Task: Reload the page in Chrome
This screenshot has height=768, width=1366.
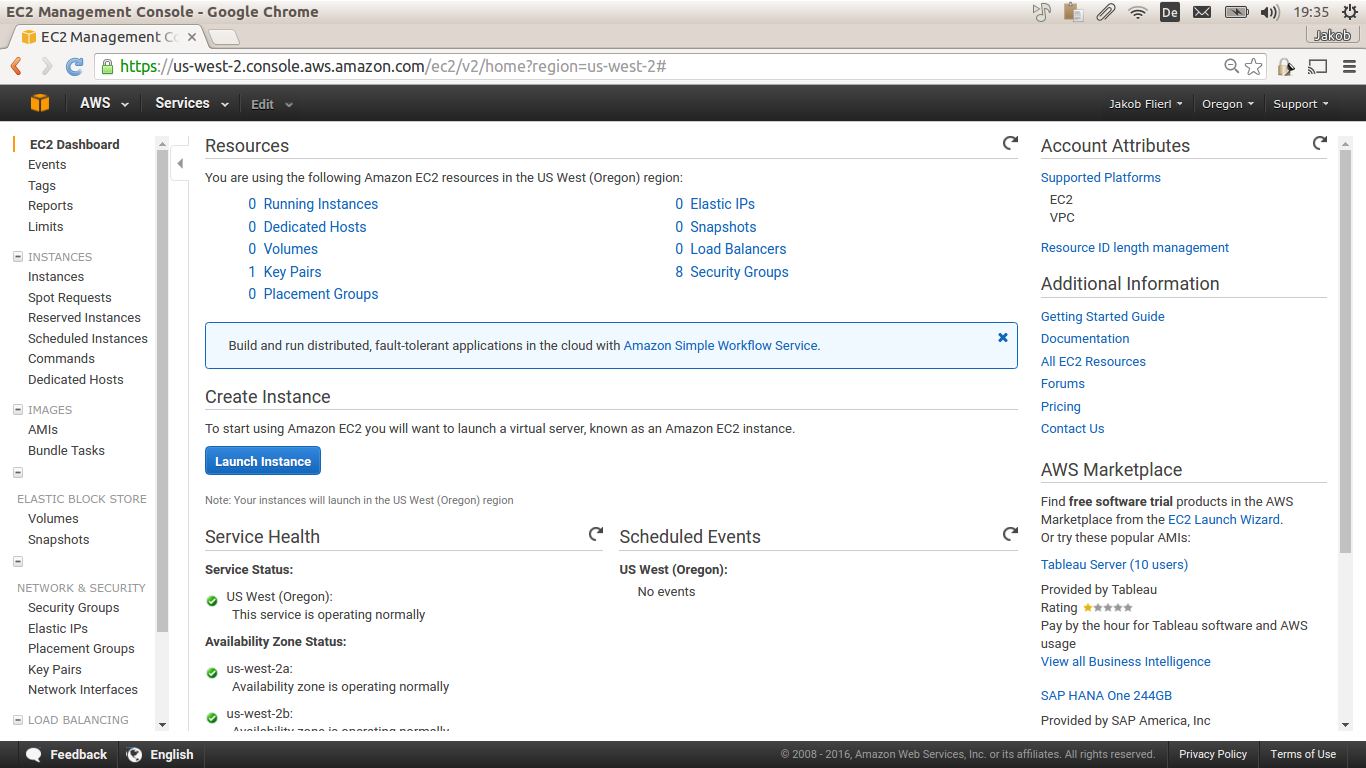Action: coord(74,66)
